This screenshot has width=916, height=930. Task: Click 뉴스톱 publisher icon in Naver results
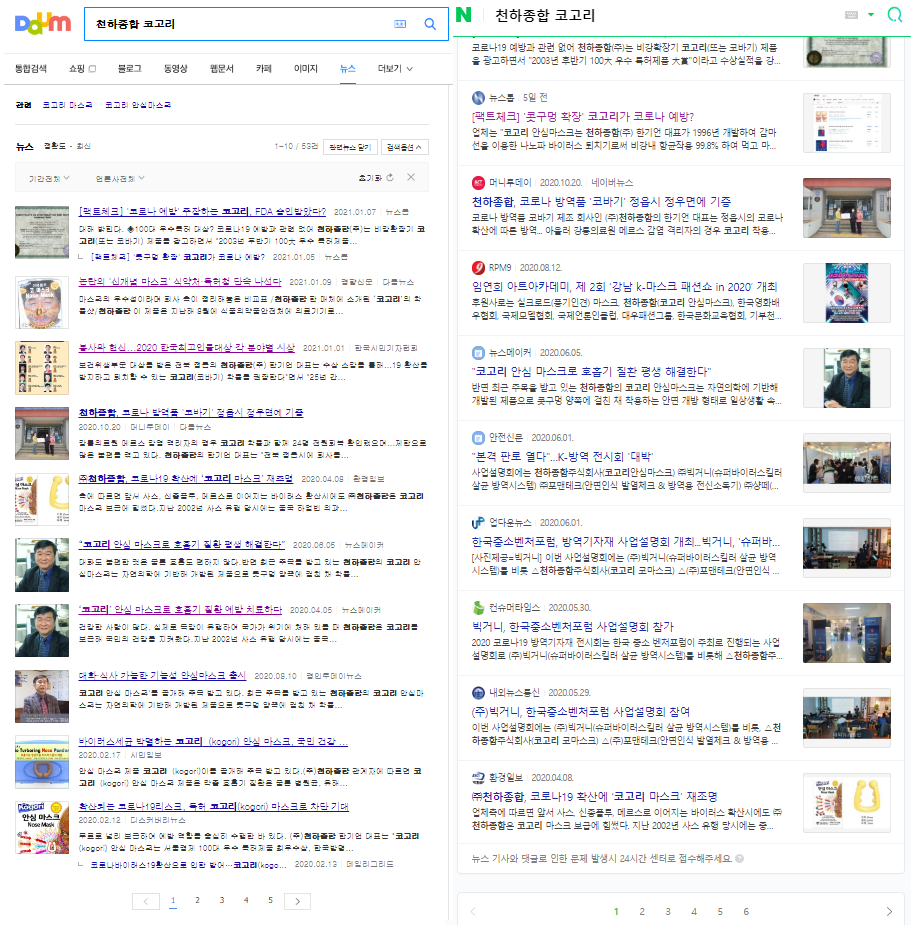pos(478,98)
